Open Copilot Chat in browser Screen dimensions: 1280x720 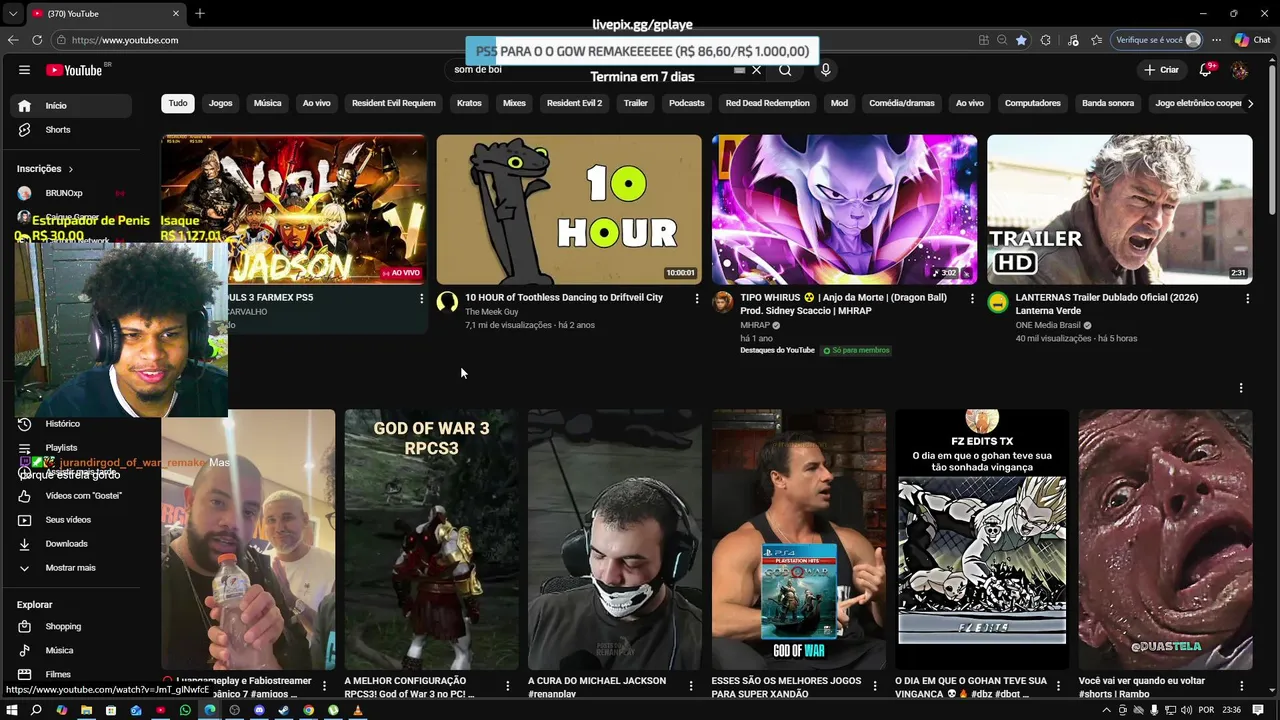coord(1252,40)
